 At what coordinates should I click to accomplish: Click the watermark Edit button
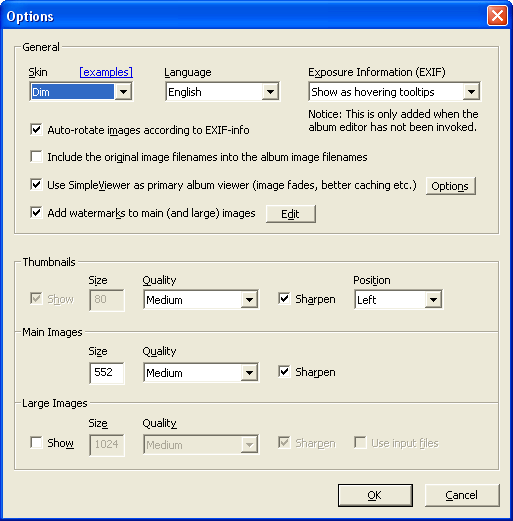(291, 214)
